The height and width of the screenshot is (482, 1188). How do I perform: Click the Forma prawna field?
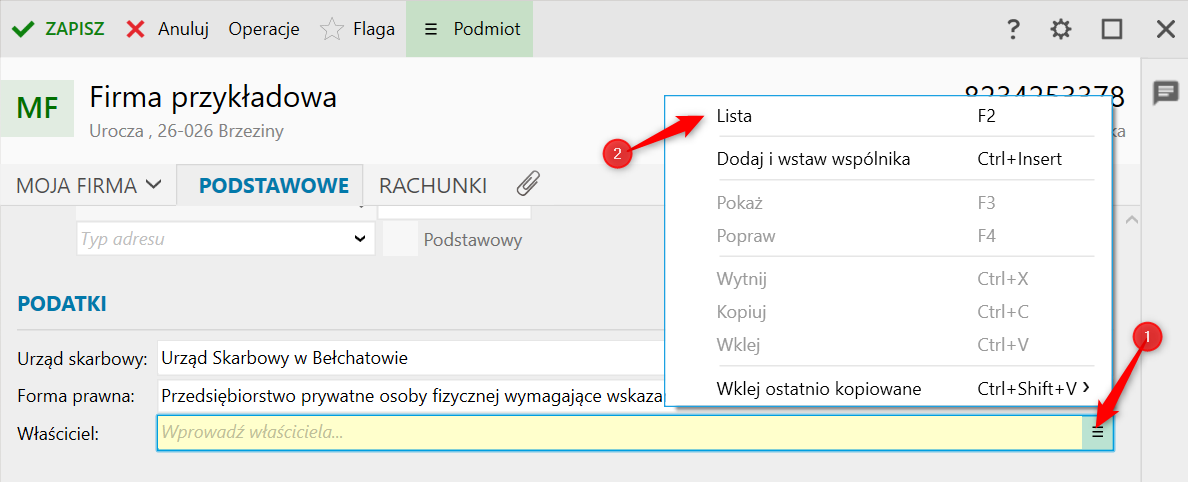[411, 396]
